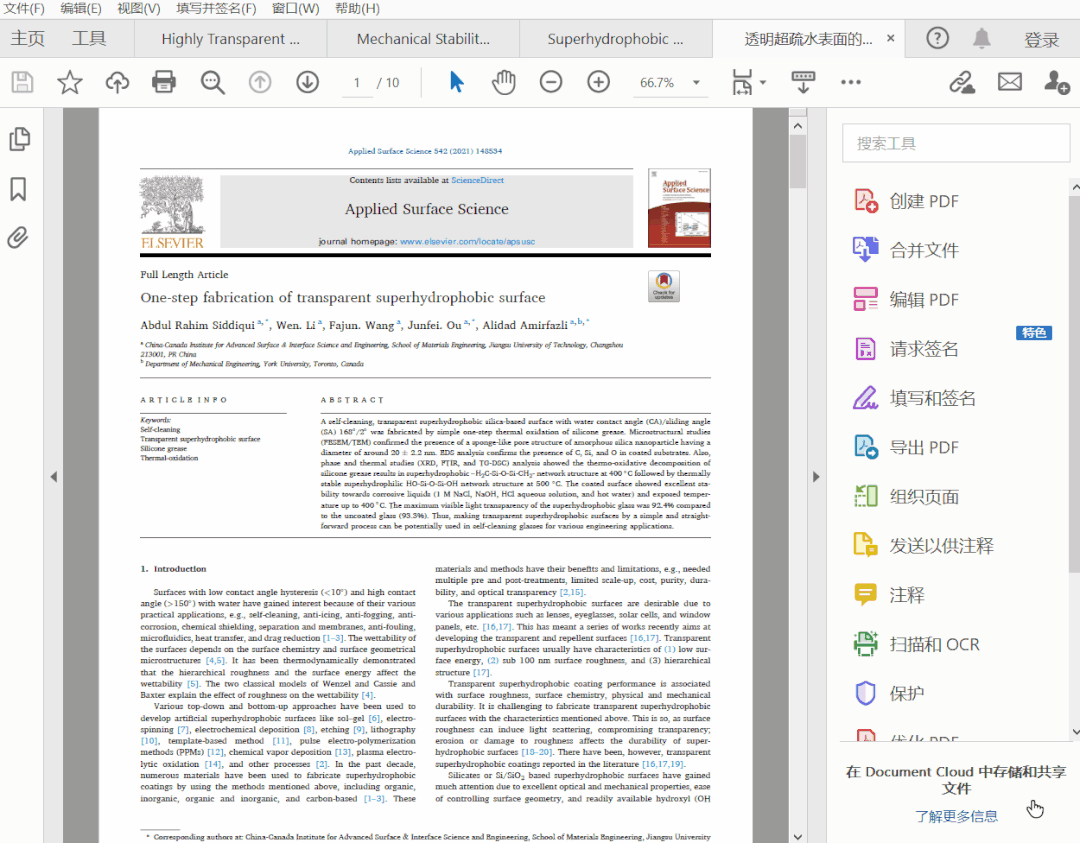
Task: Zoom in with the plus circle
Action: [599, 82]
